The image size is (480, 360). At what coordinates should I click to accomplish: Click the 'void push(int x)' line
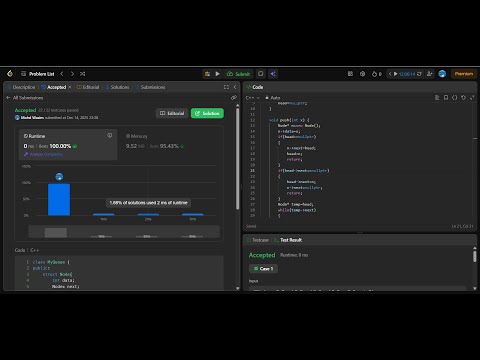click(x=289, y=120)
